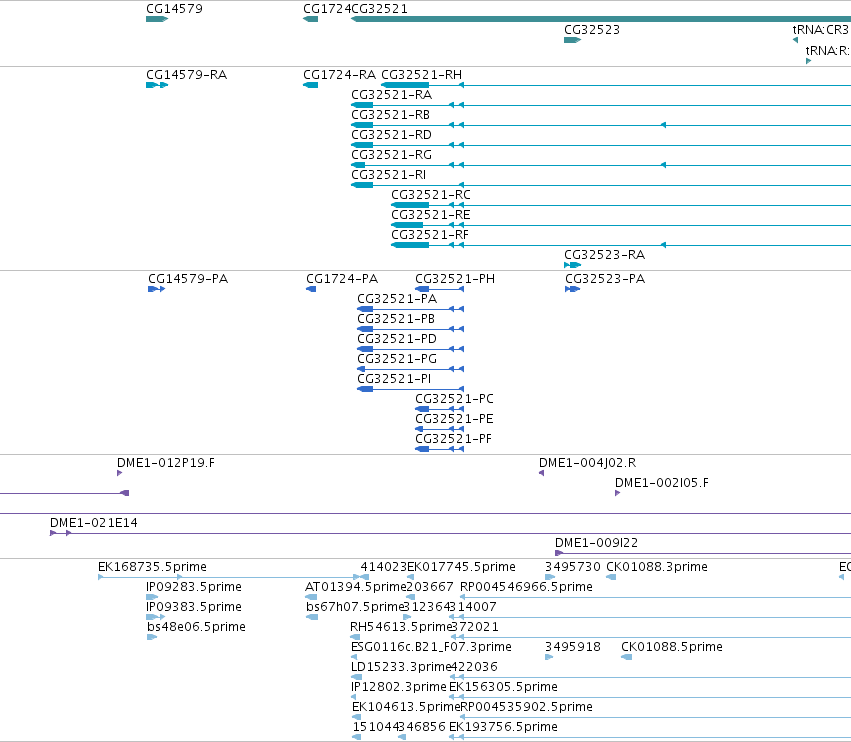Select the CG32521-RD transcript label

391,135
